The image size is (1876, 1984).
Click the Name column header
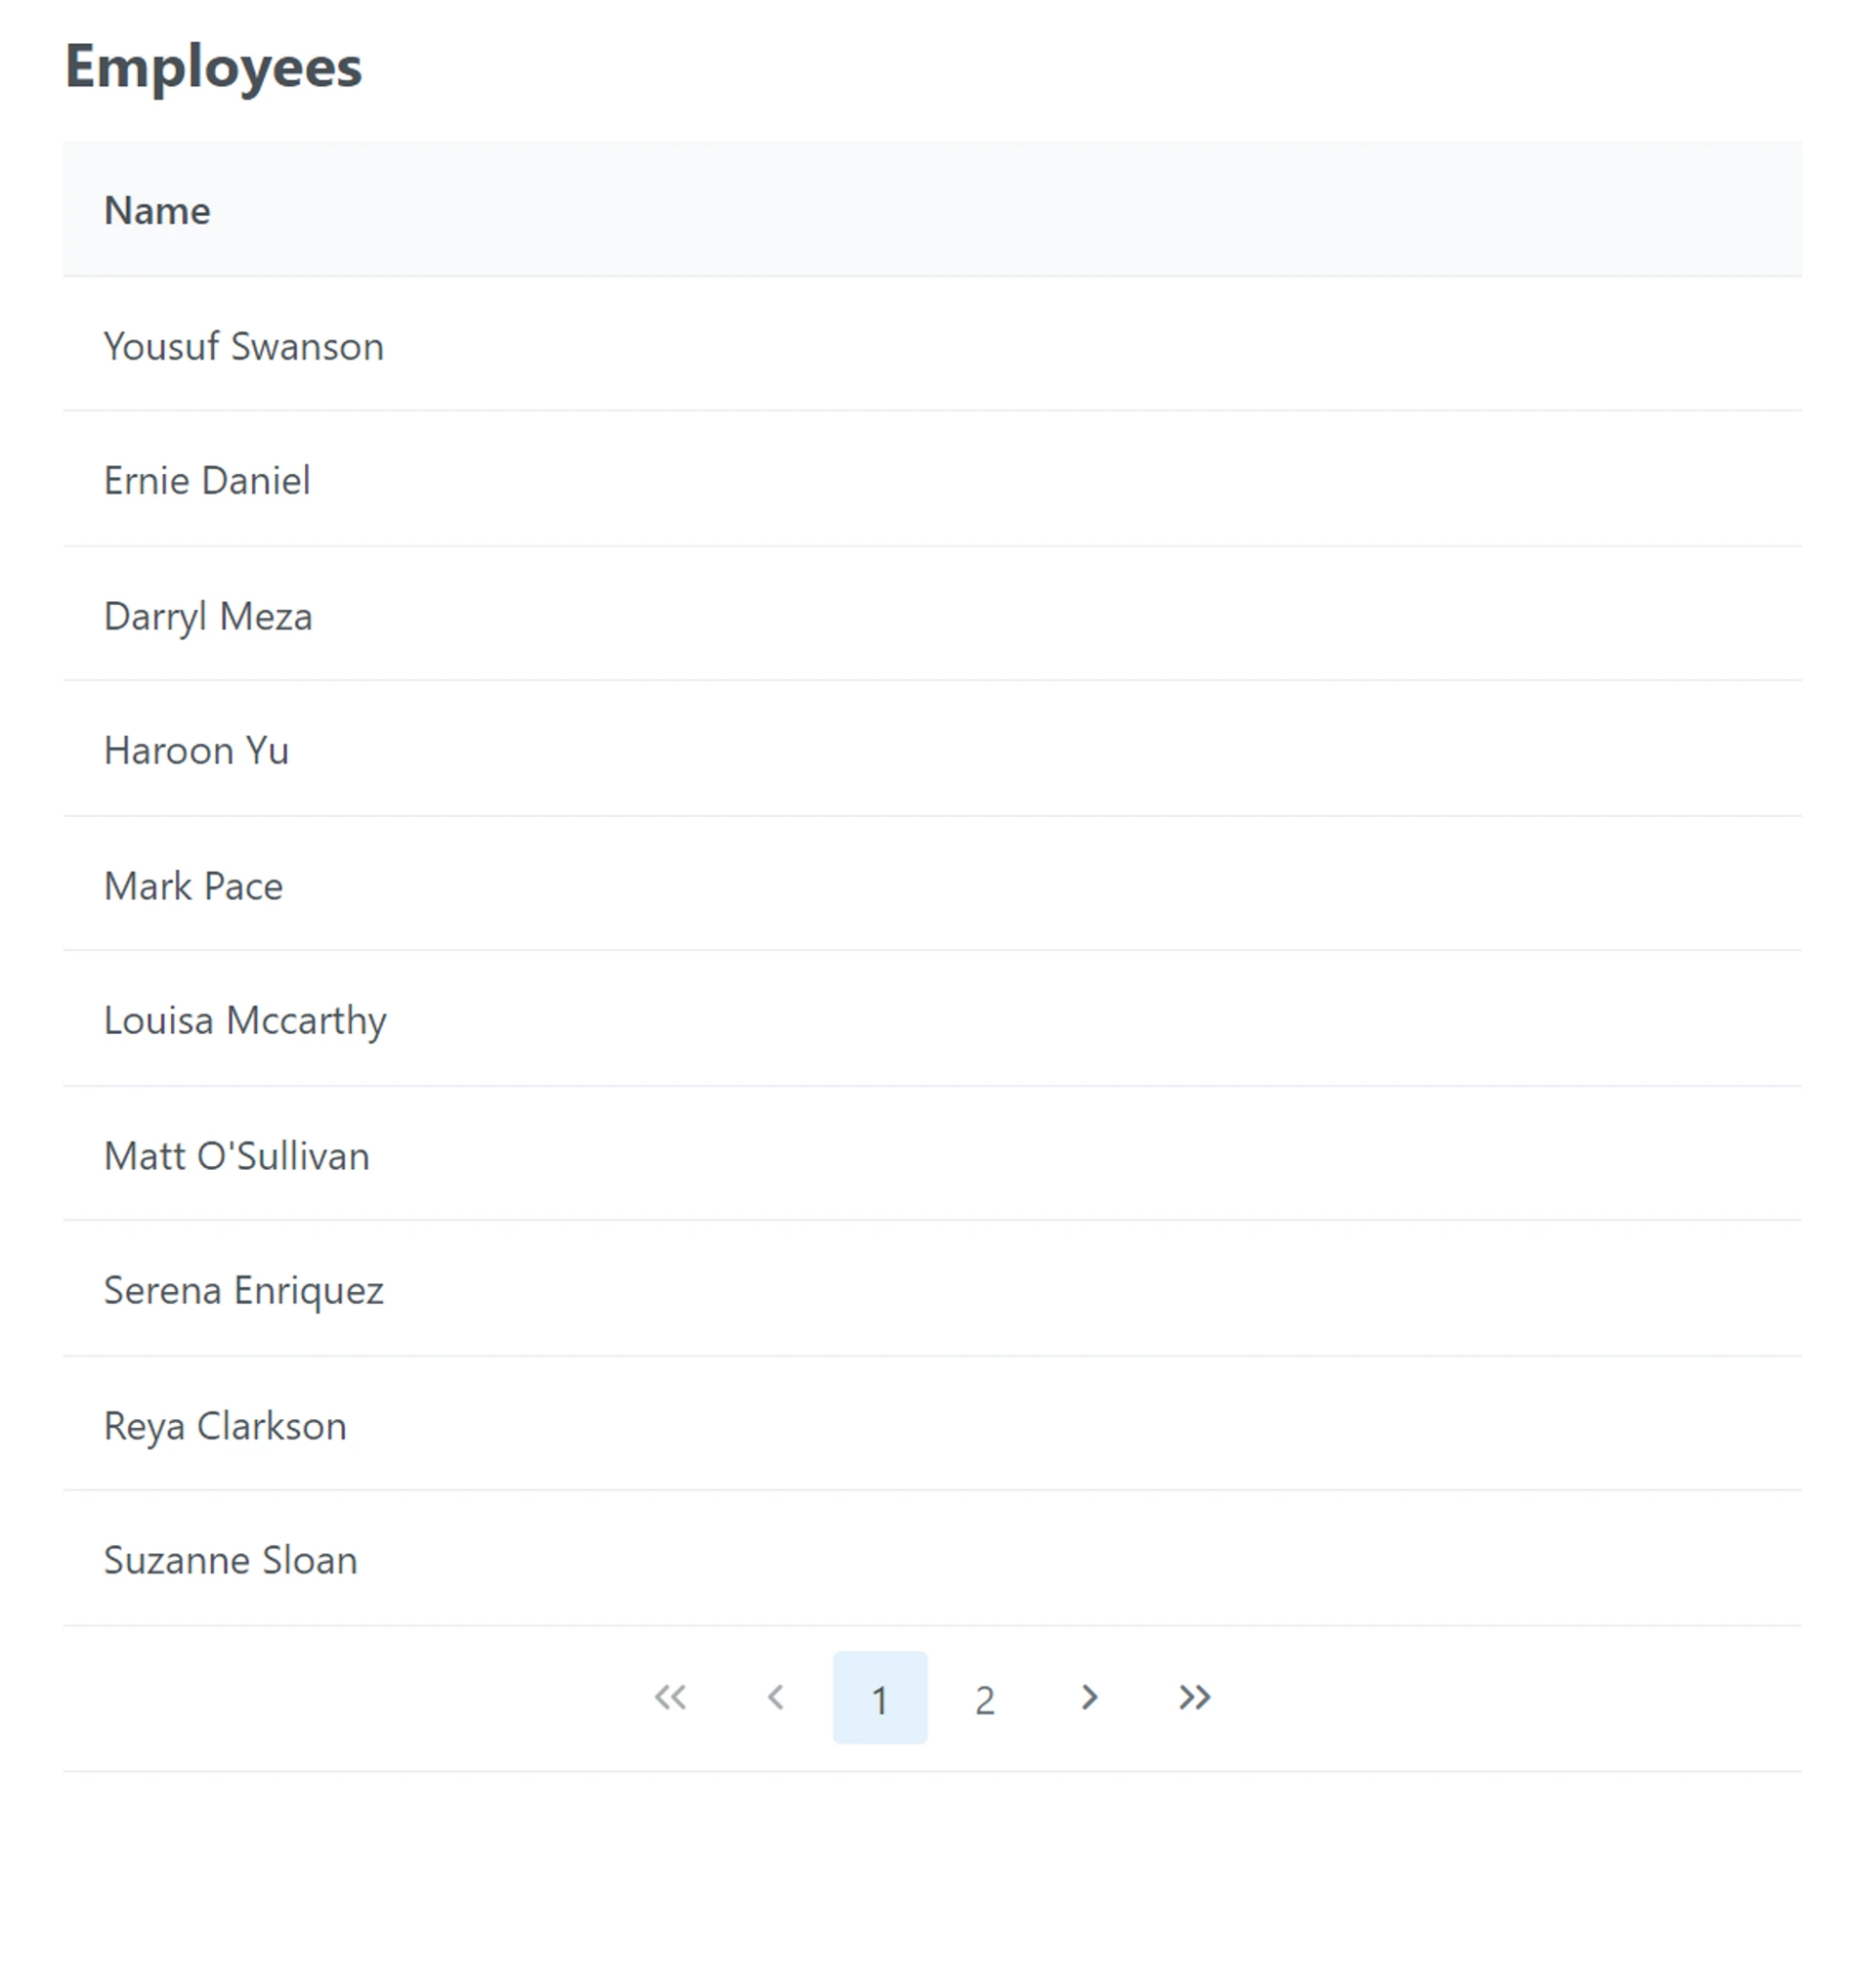tap(156, 210)
